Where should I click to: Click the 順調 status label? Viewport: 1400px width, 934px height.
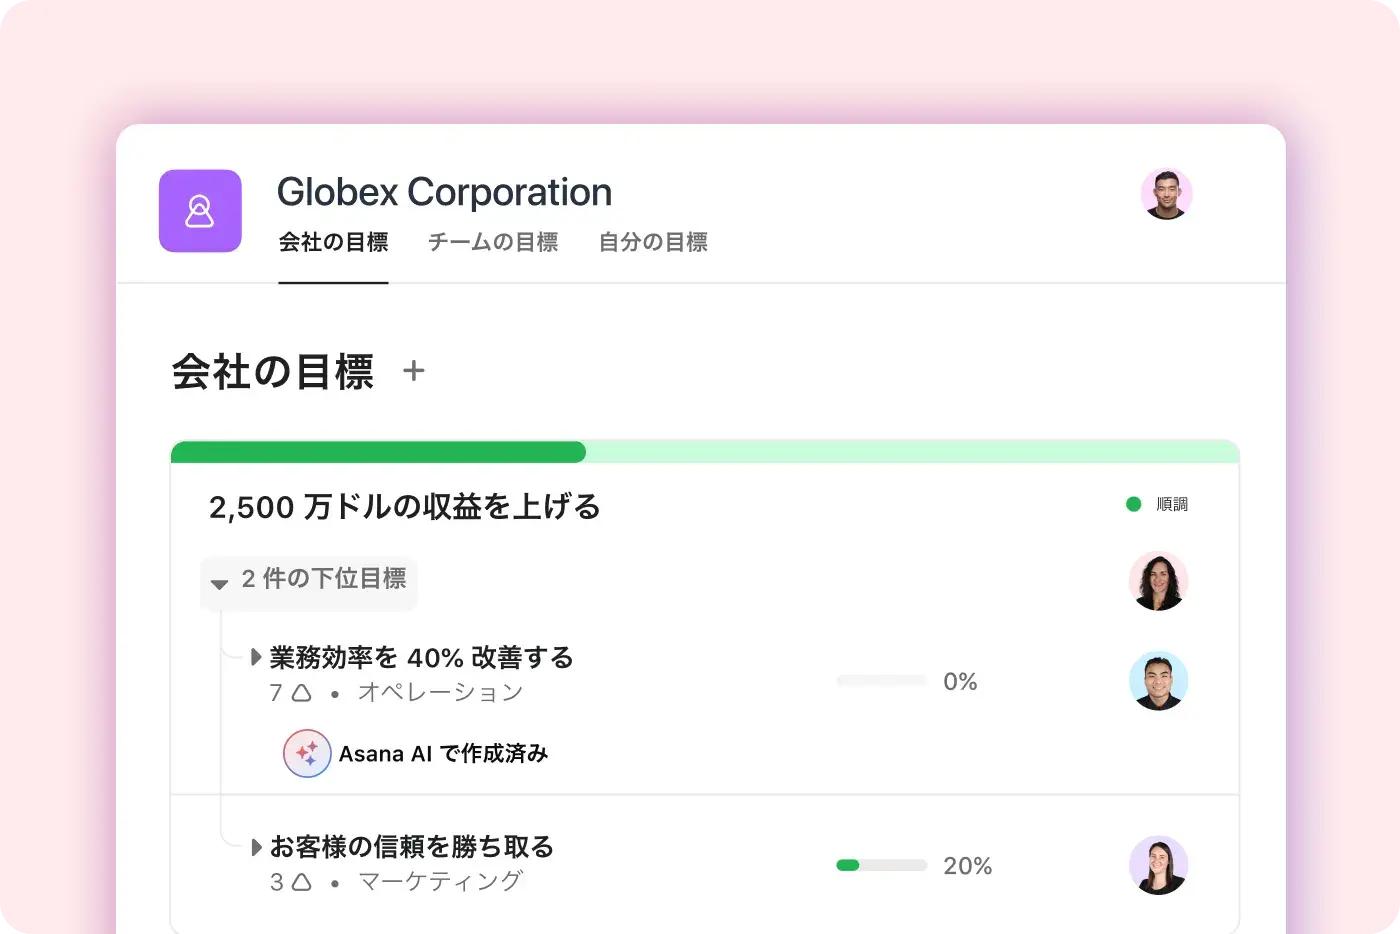click(1172, 504)
